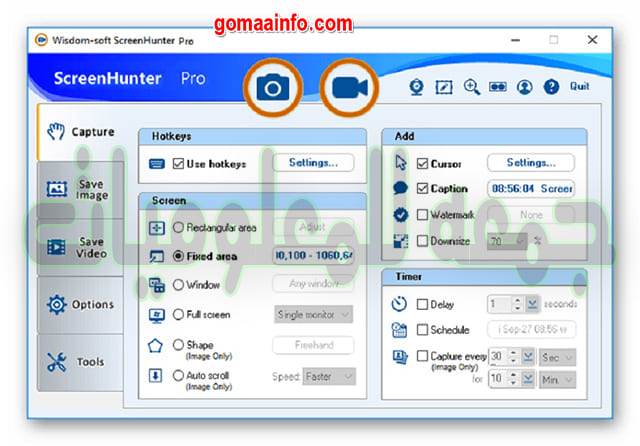
Task: Open the help question mark icon
Action: 551,87
